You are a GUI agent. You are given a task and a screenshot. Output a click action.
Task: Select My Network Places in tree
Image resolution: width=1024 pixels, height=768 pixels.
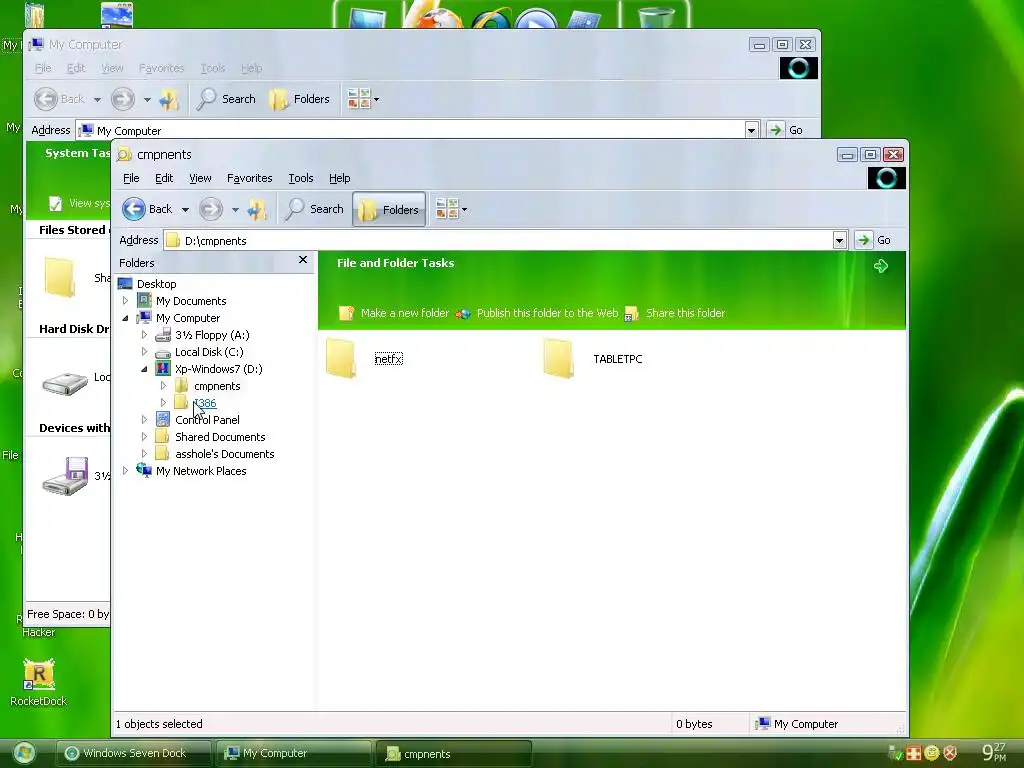click(x=200, y=471)
